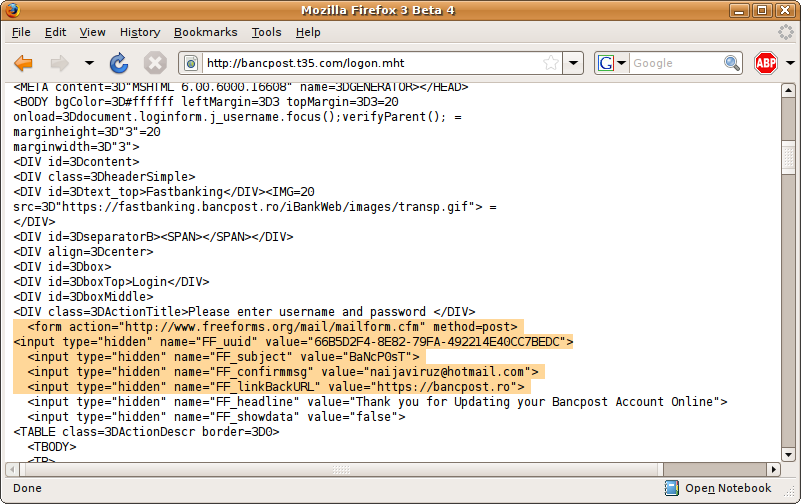Click the 'DIV id=3DboxMiddle' line
This screenshot has height=504, width=801.
[x=83, y=297]
